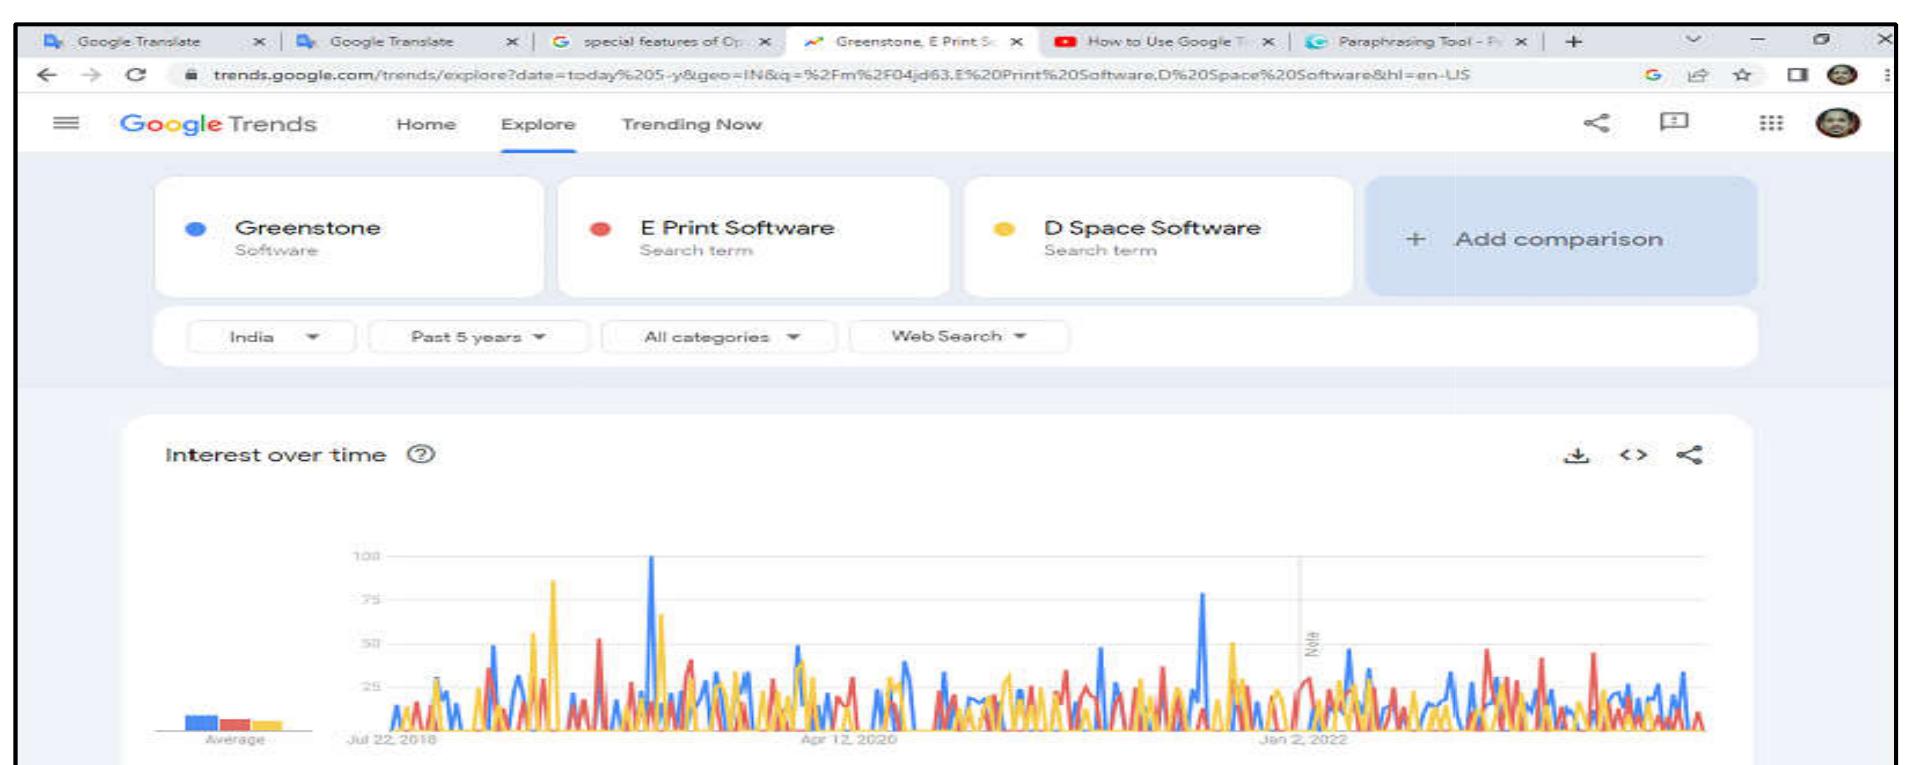Open the Google apps grid

point(1771,123)
